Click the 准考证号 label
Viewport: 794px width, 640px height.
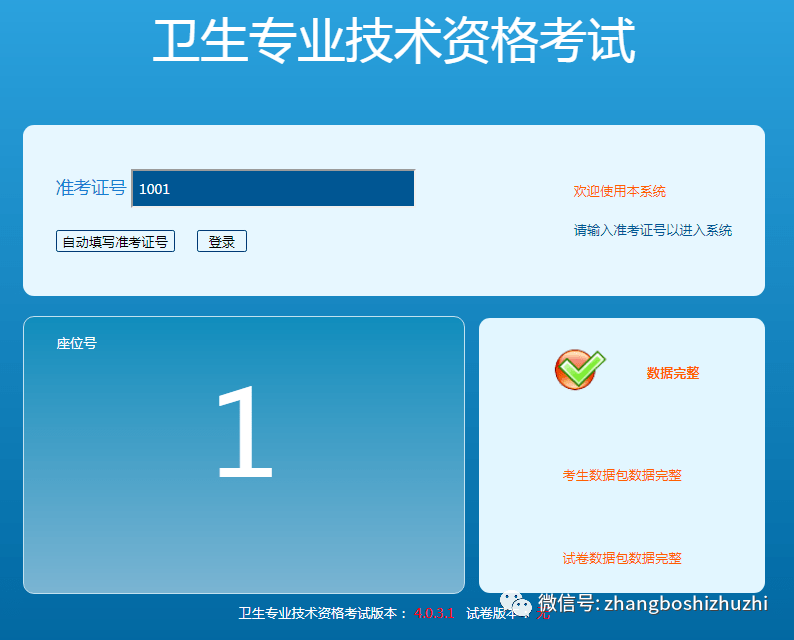tap(91, 188)
